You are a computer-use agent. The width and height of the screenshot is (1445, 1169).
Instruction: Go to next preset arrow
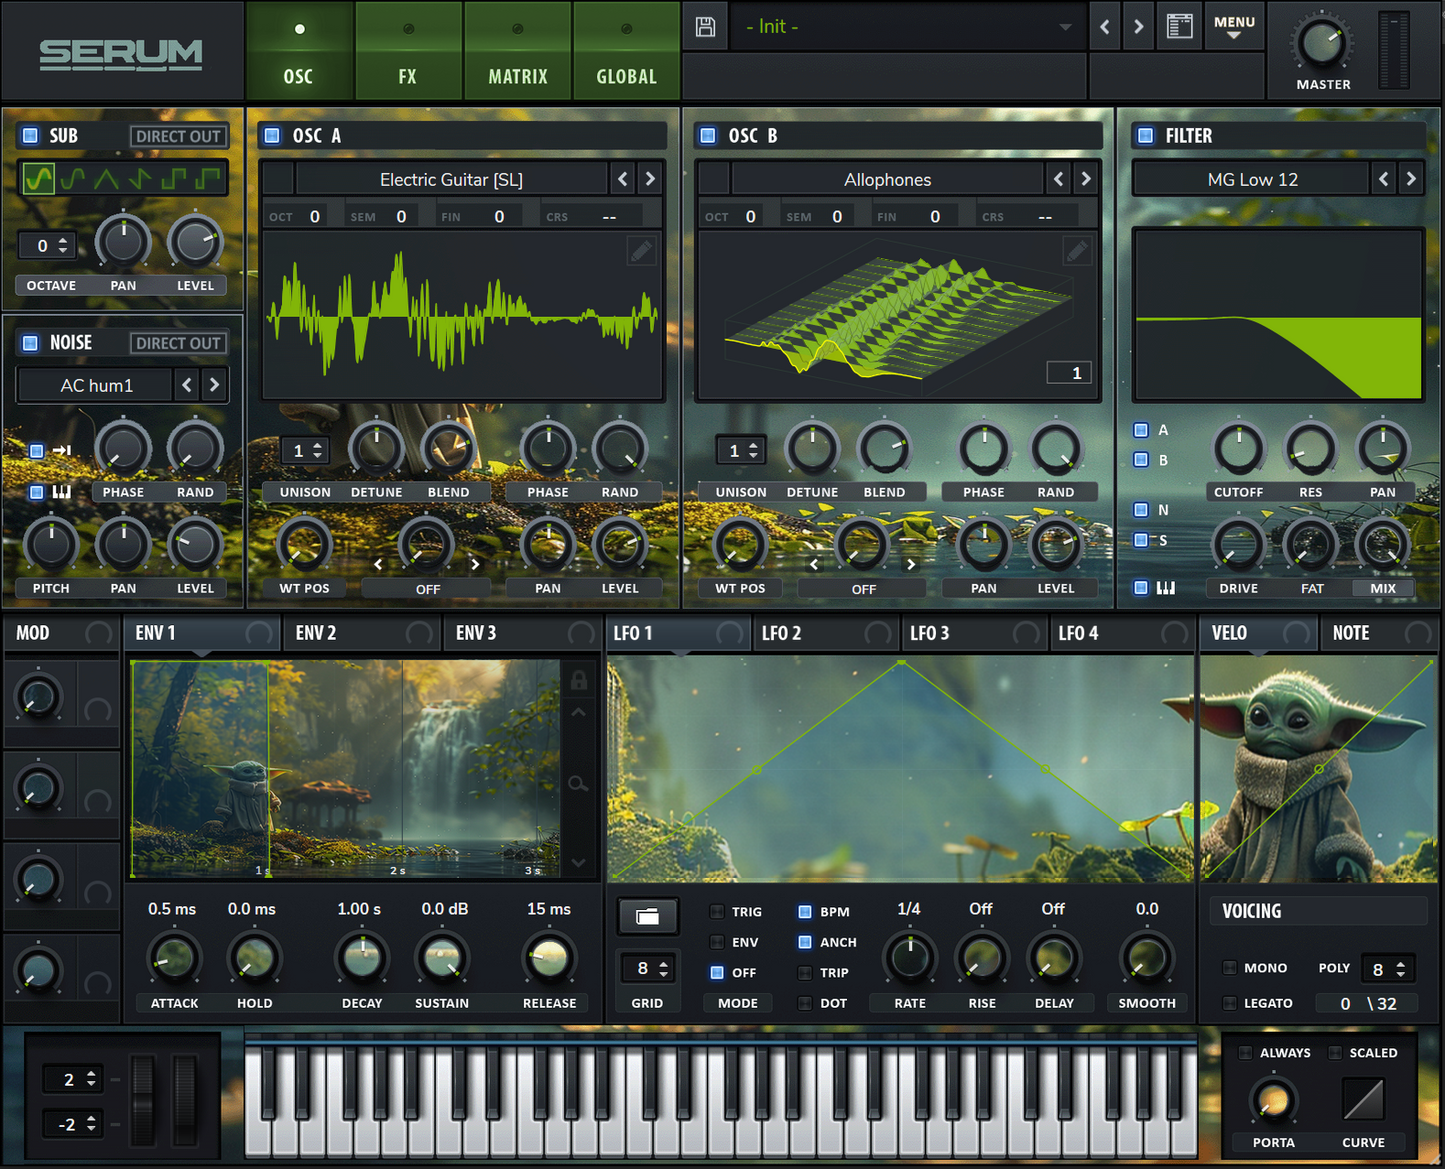click(1138, 27)
